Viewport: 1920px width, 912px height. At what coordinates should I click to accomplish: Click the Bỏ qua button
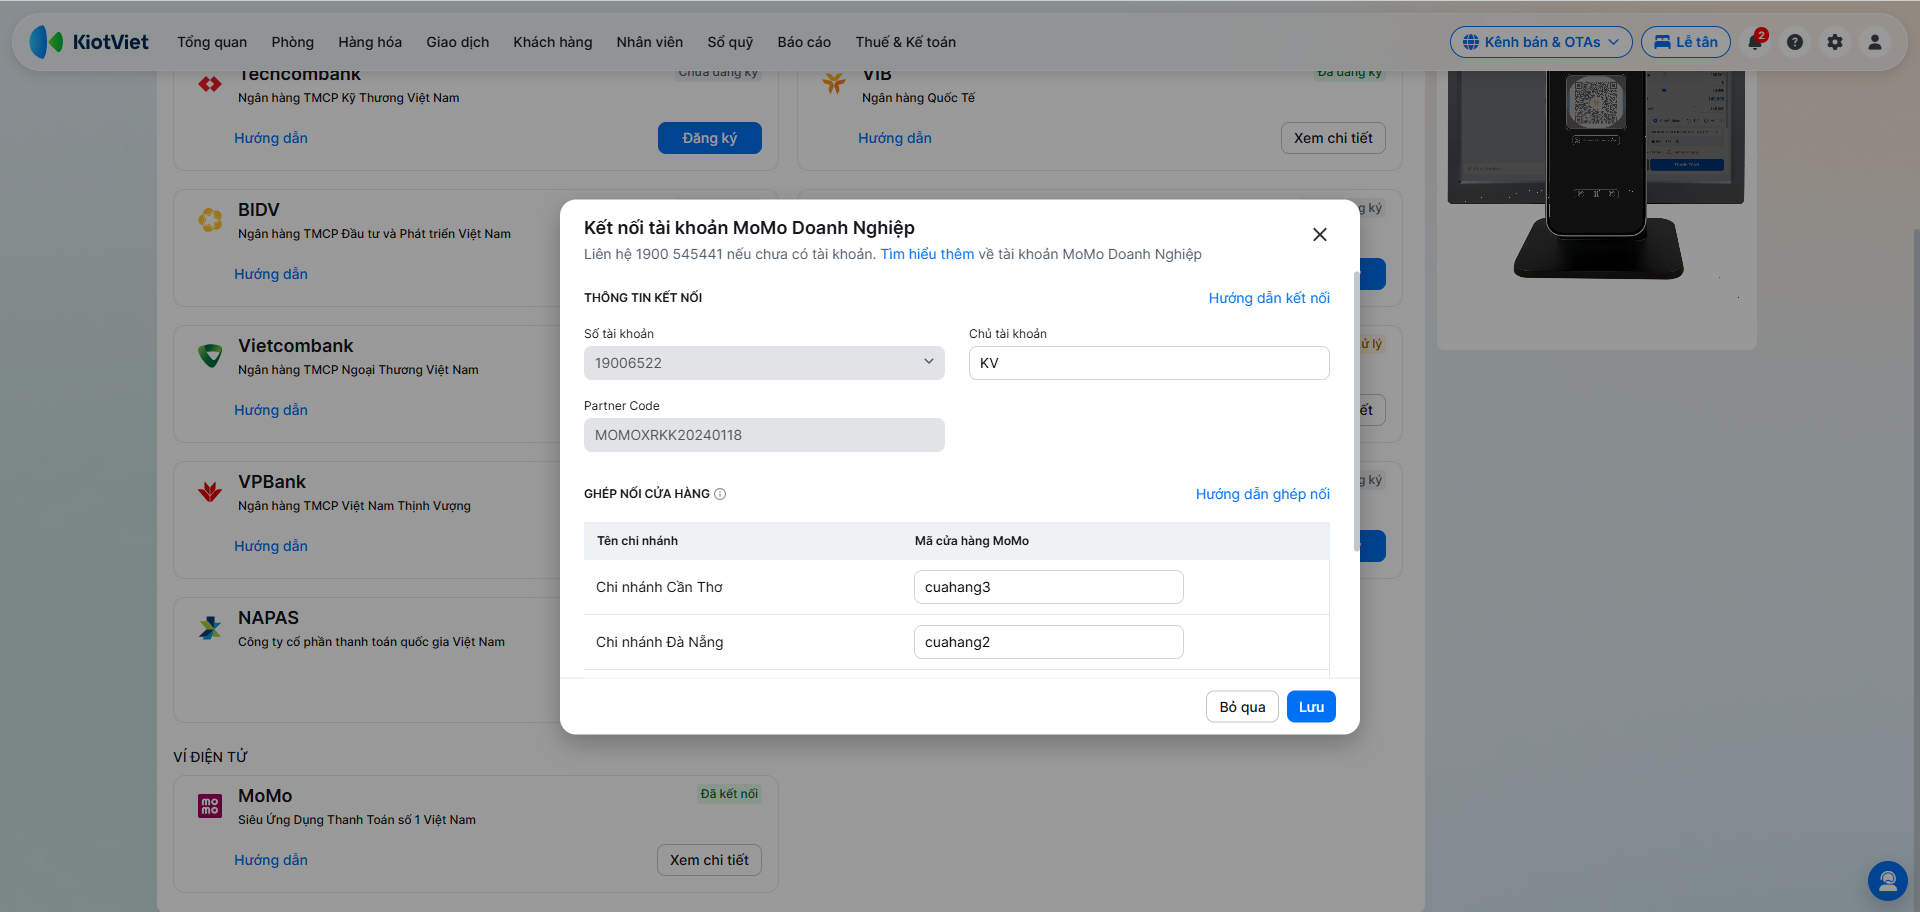click(1242, 707)
